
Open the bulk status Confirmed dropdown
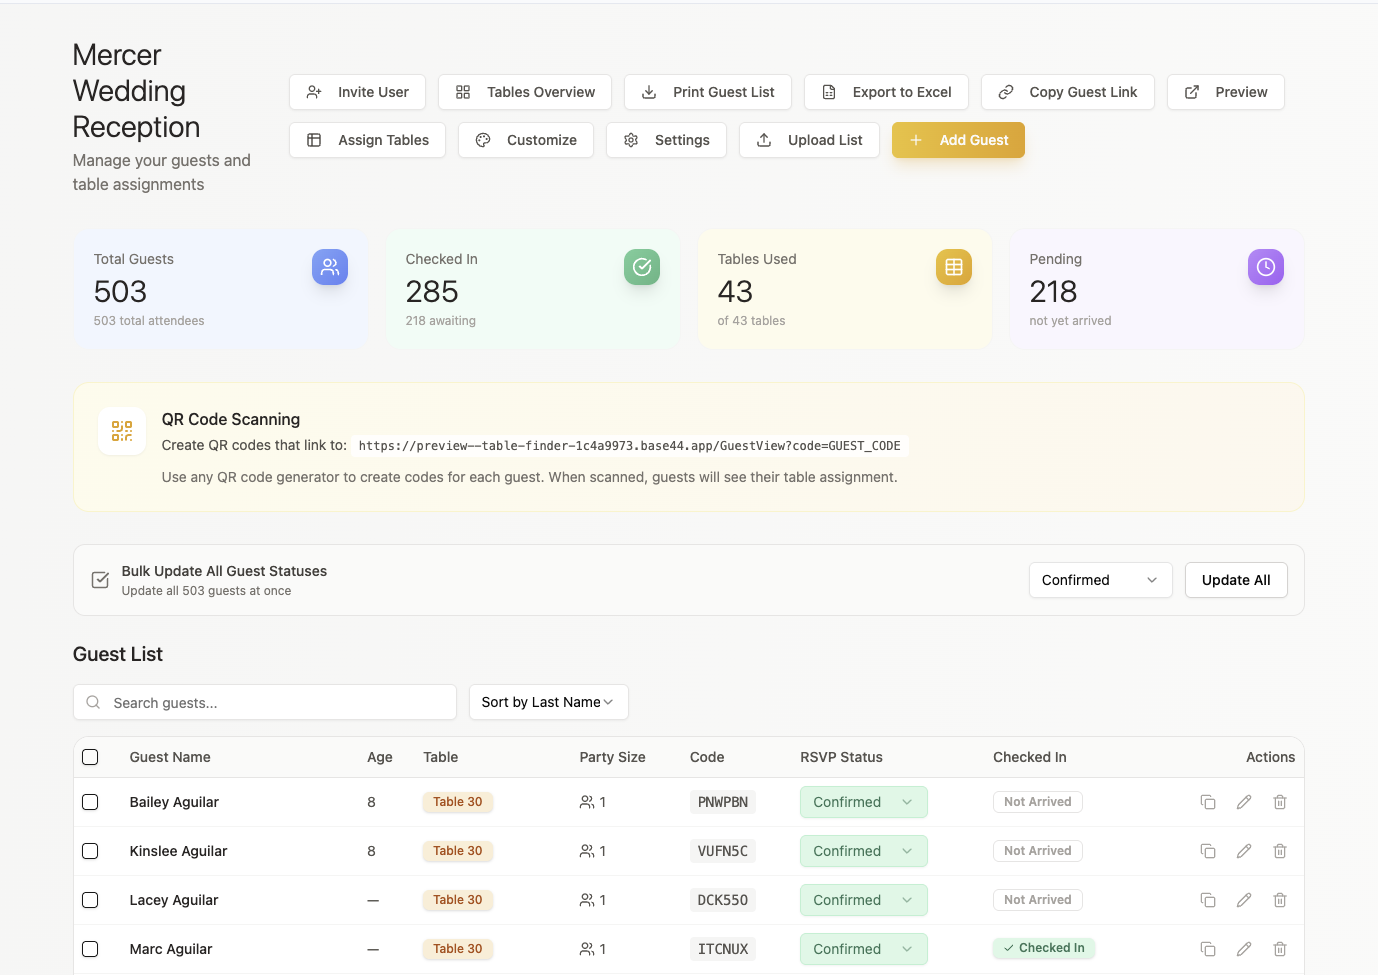1100,580
